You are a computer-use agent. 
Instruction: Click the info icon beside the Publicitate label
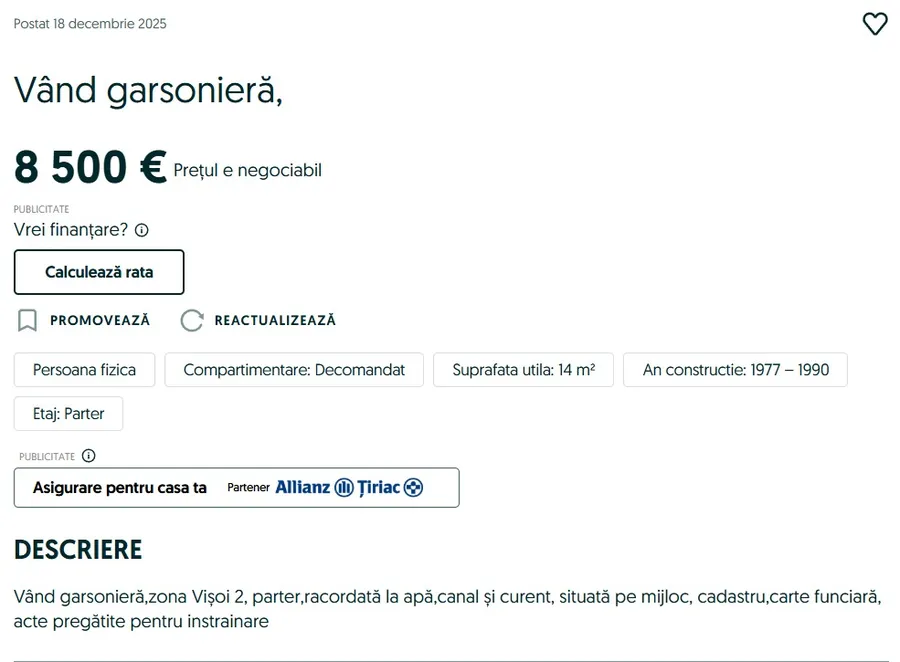tap(89, 455)
